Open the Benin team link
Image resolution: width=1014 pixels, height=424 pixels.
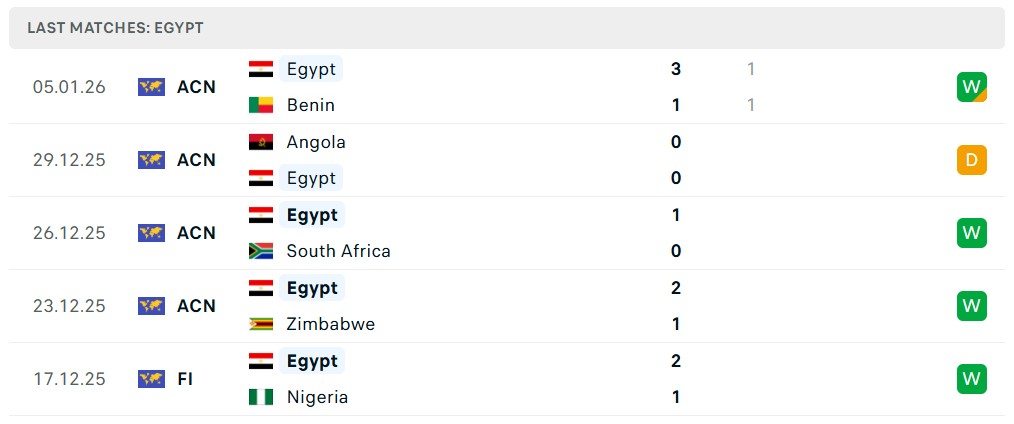click(310, 105)
